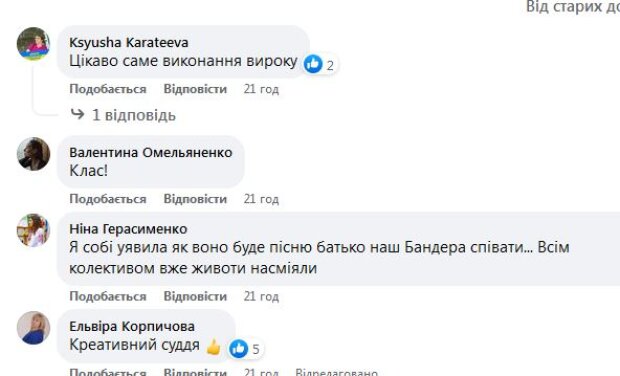This screenshot has height=376, width=620.
Task: Like Ніна Герасименко's comment with Подобається
Action: pos(108,296)
